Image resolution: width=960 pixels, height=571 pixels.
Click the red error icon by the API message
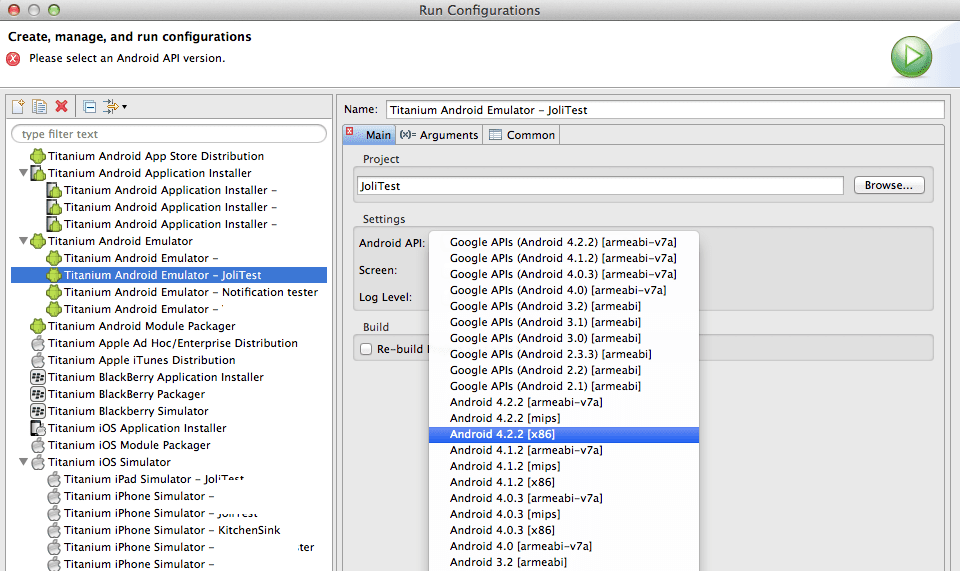point(13,59)
